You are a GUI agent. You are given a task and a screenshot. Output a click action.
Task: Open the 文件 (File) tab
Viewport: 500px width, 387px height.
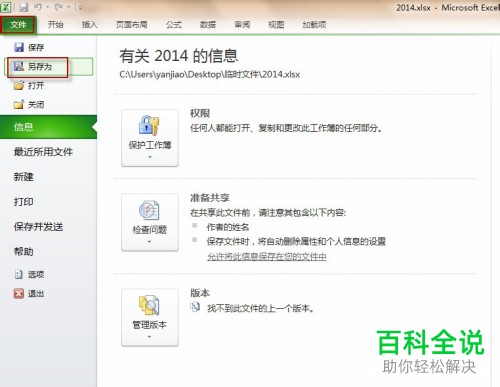(18, 25)
